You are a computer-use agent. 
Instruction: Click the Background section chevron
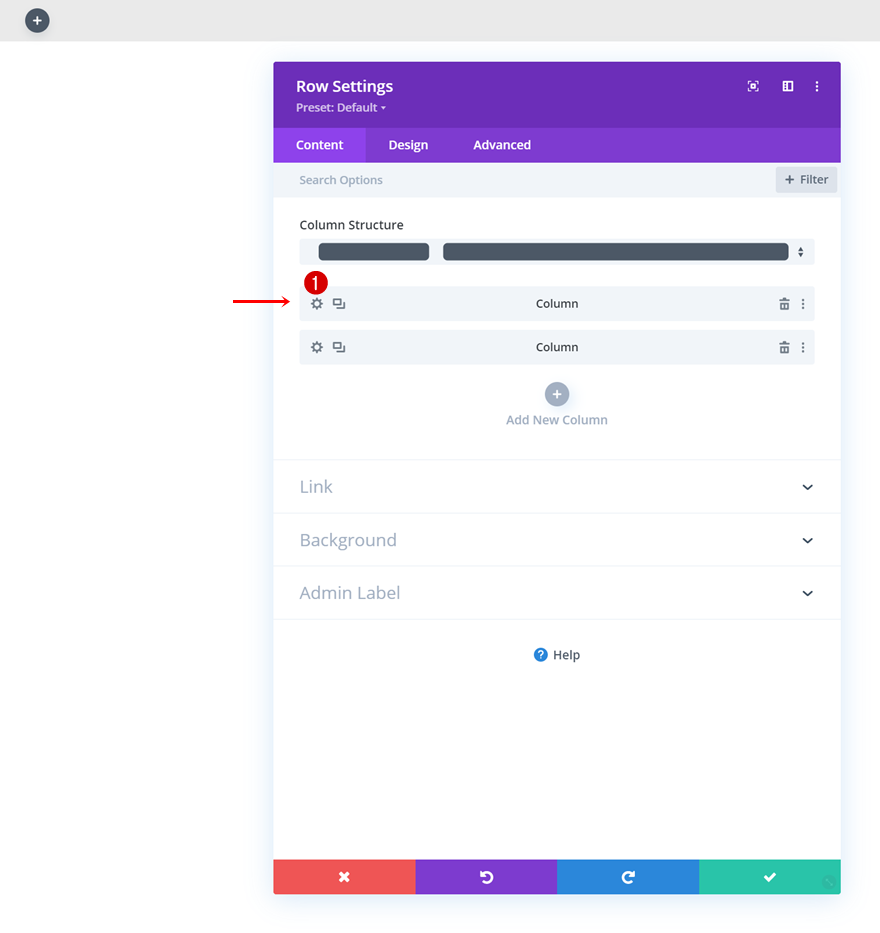(x=807, y=541)
